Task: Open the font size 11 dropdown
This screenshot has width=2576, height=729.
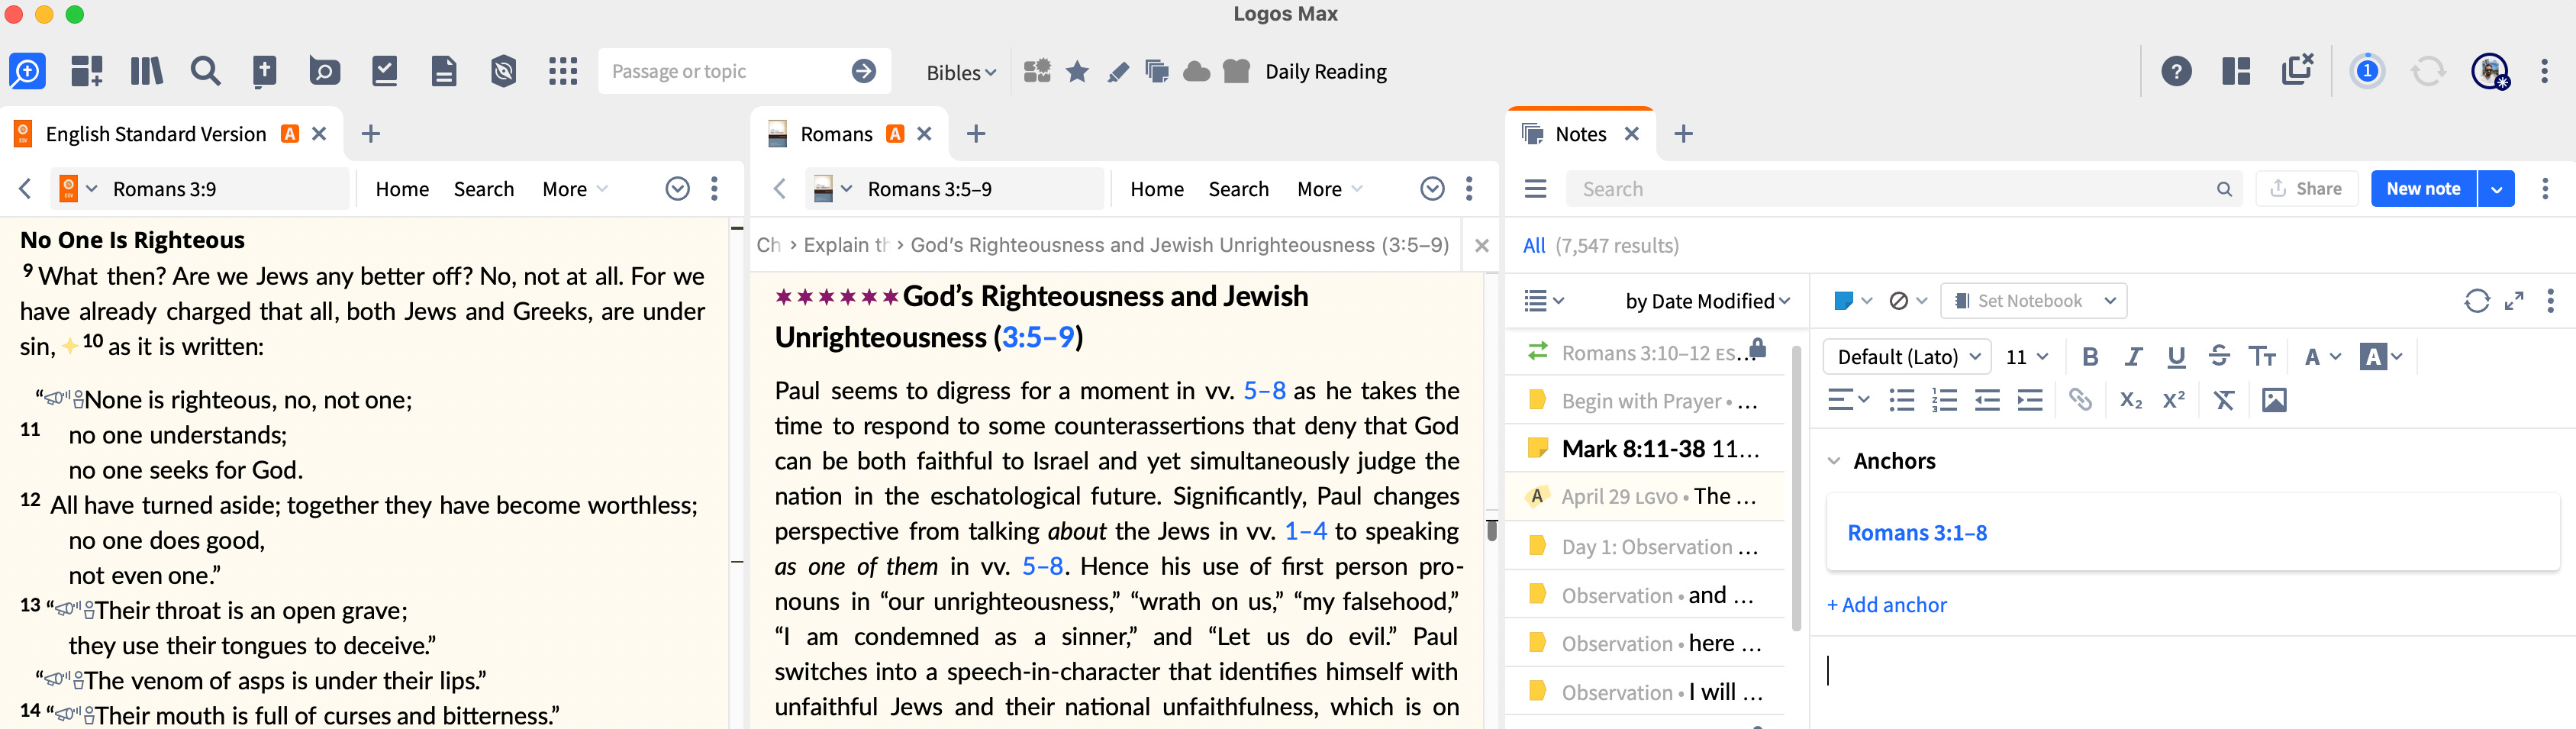Action: [x=2027, y=357]
